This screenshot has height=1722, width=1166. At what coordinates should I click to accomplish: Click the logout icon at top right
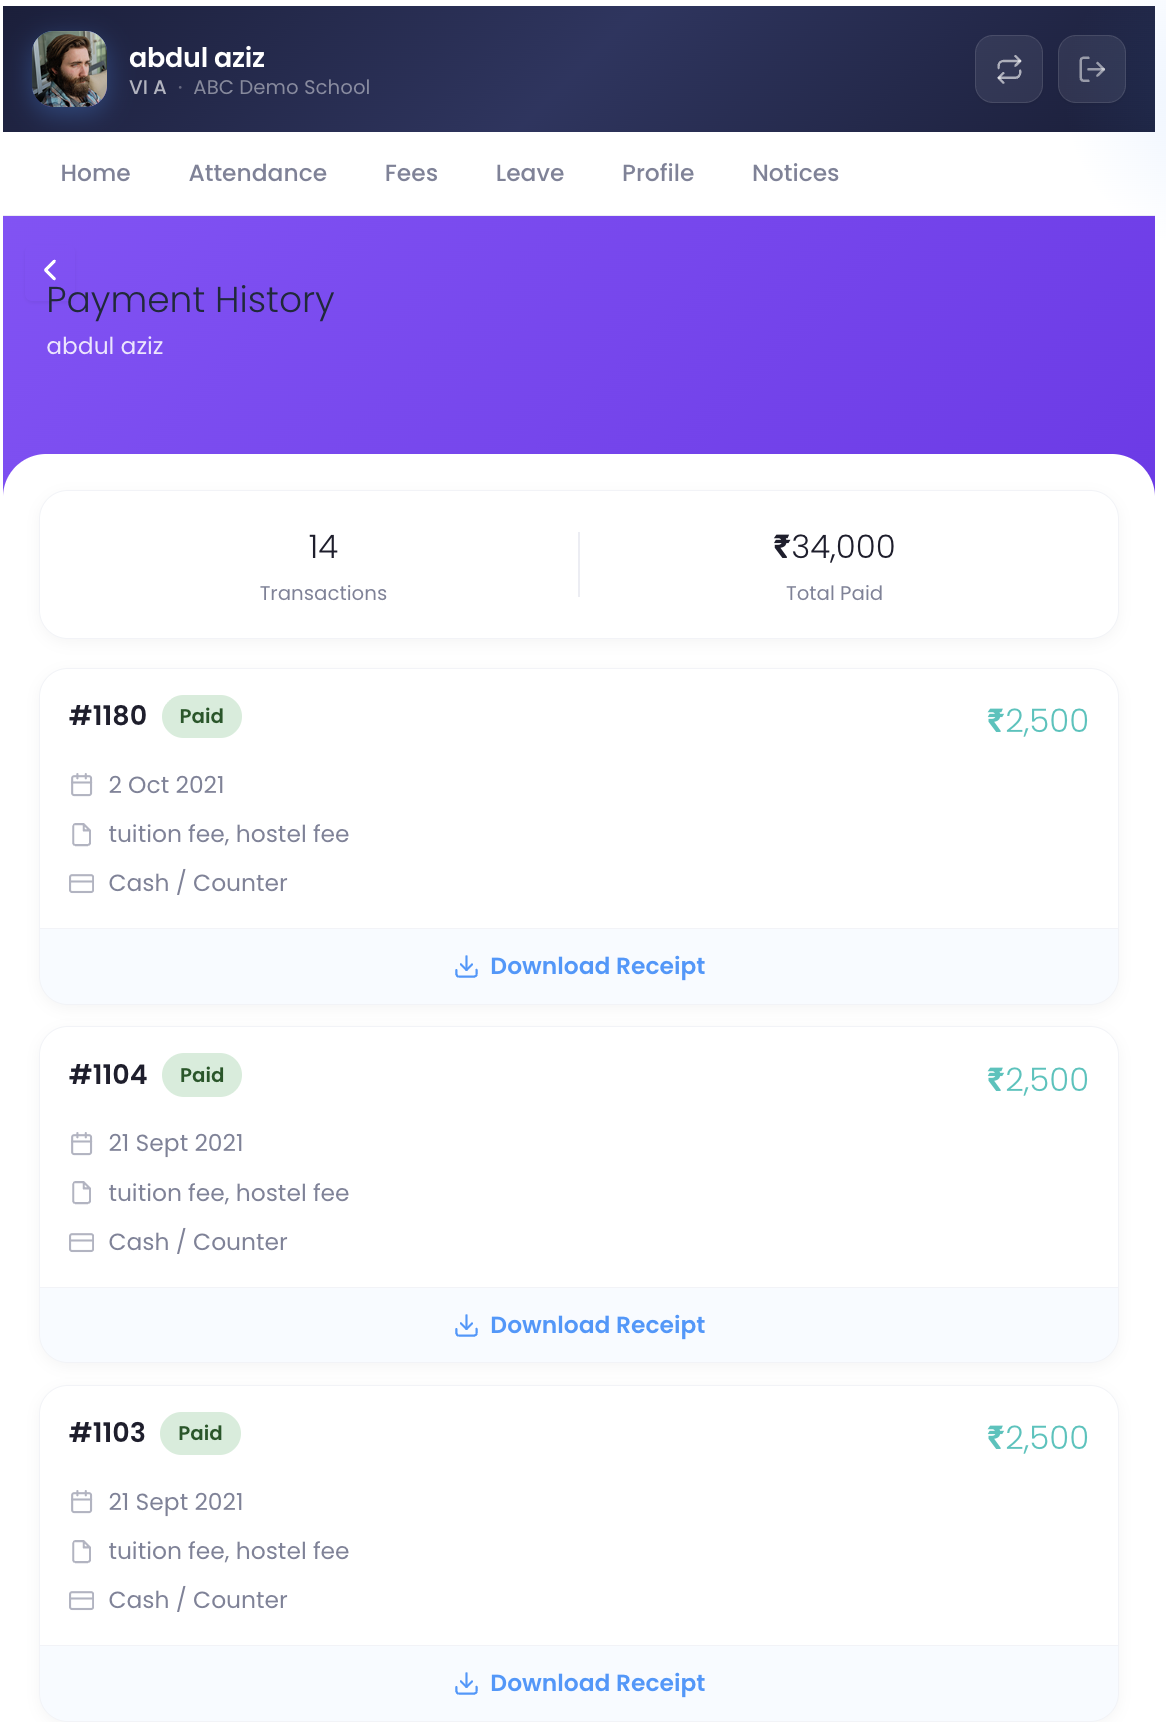1091,69
